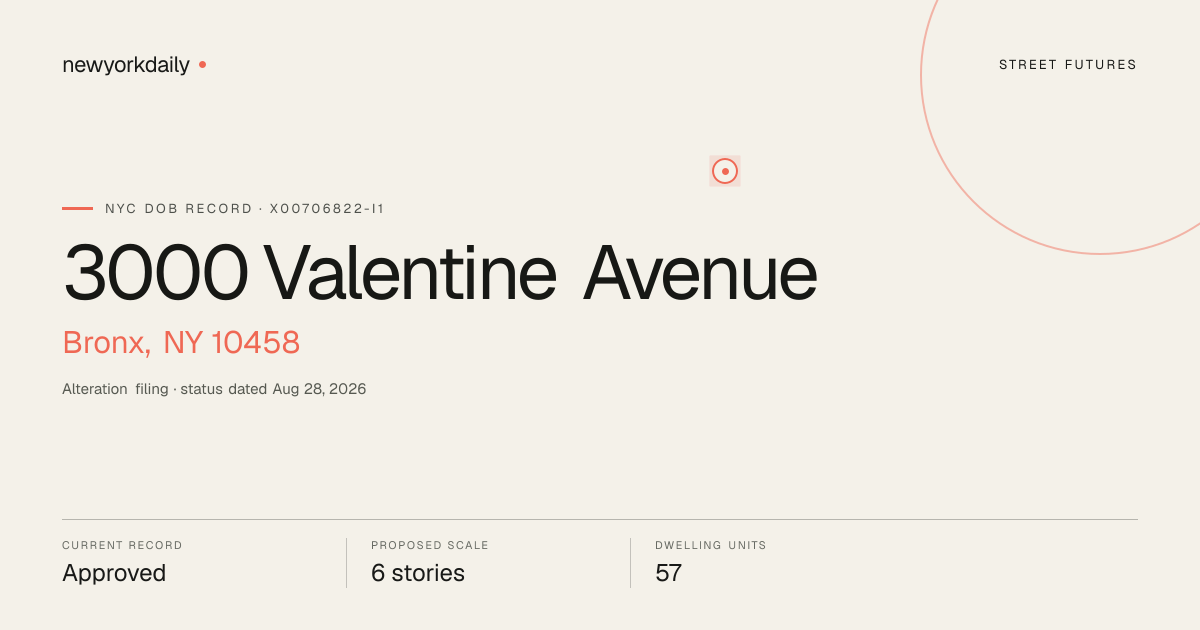Select the Approved status value

point(114,574)
